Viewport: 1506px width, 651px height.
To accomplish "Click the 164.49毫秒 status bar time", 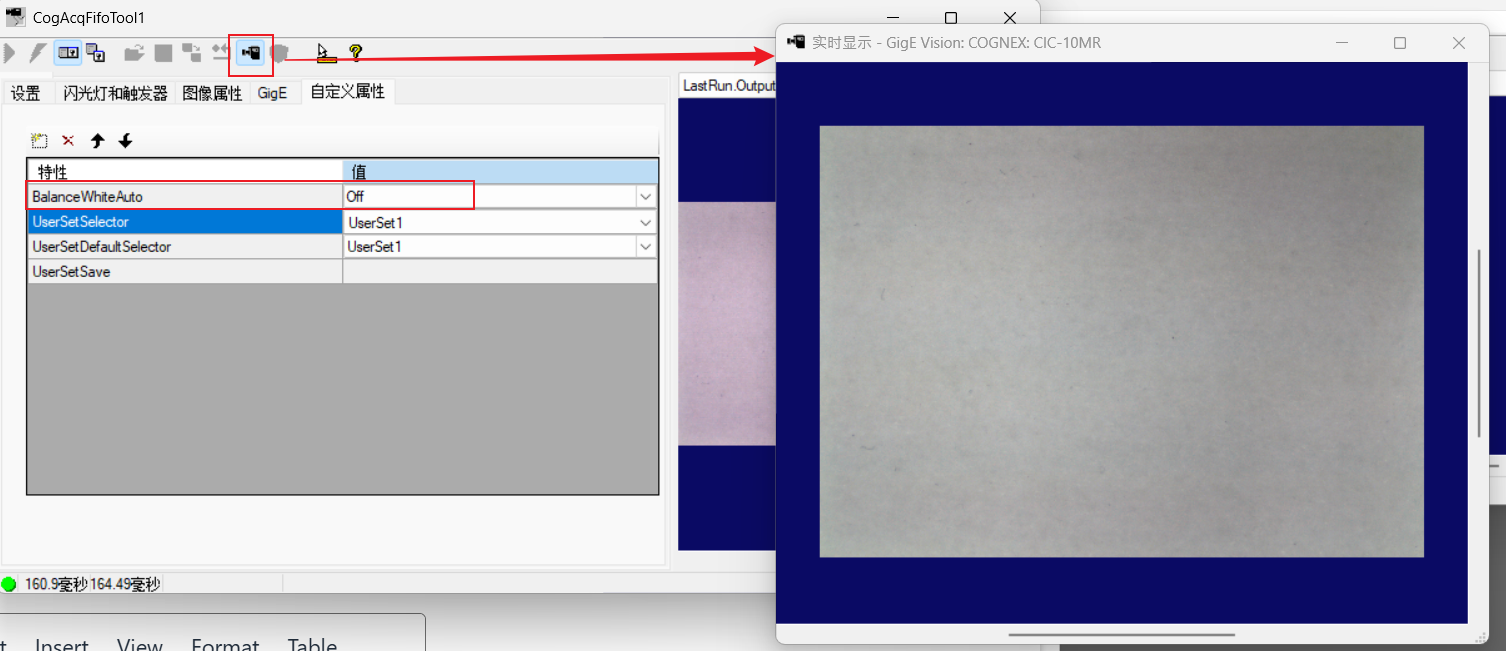I will coord(125,584).
